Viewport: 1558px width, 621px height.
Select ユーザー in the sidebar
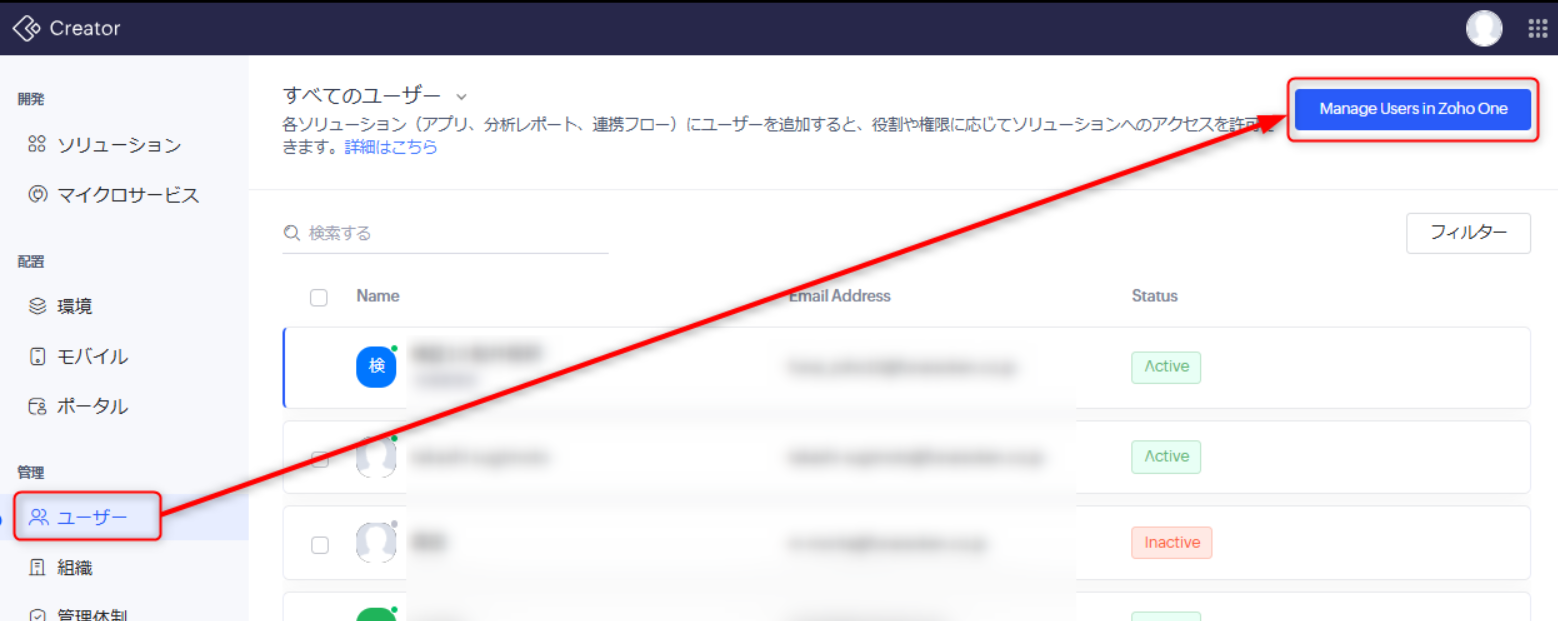(x=92, y=517)
